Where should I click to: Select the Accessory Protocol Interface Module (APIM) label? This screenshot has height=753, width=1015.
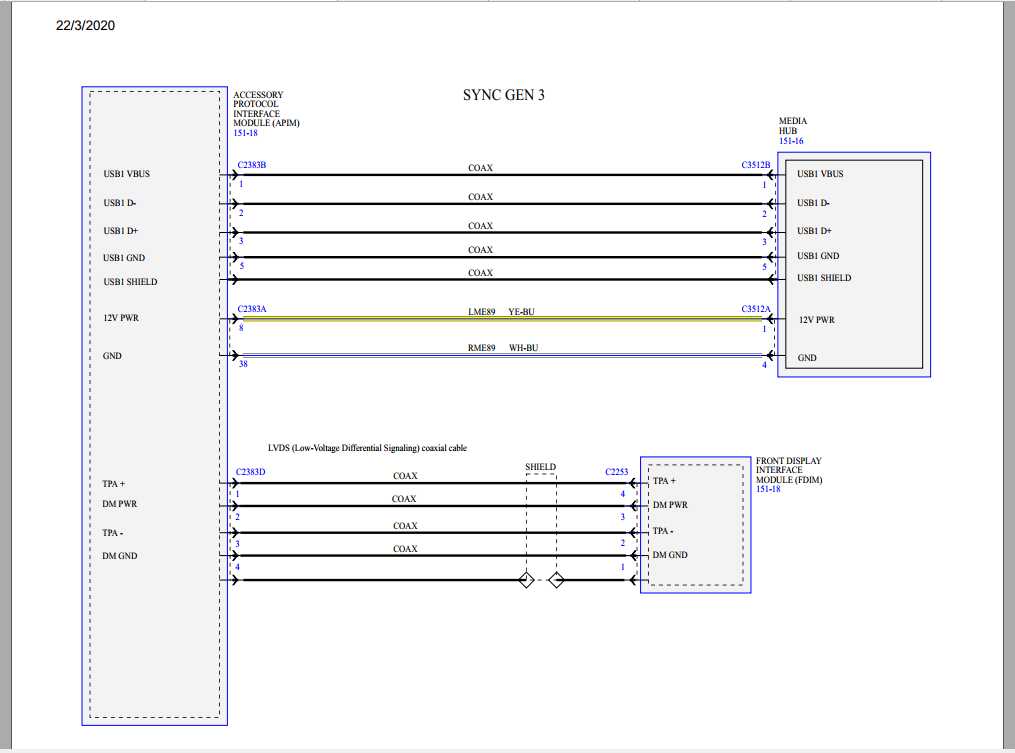(x=267, y=109)
